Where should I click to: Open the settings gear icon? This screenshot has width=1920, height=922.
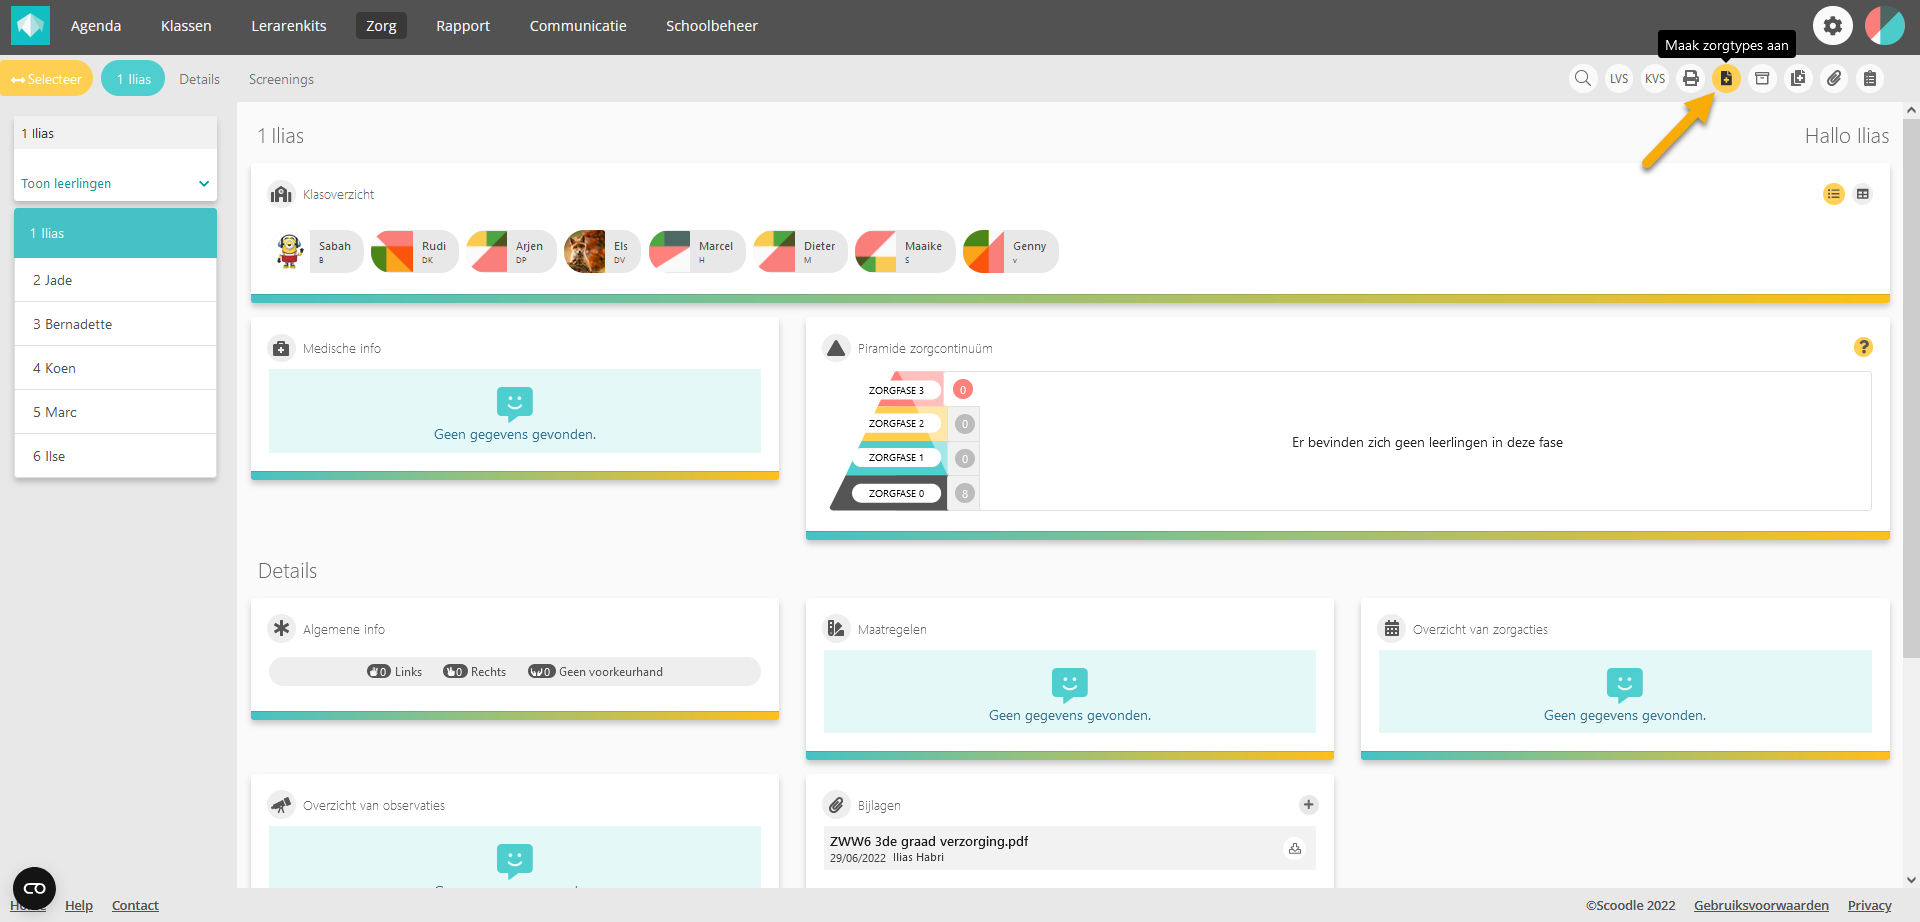(1832, 26)
